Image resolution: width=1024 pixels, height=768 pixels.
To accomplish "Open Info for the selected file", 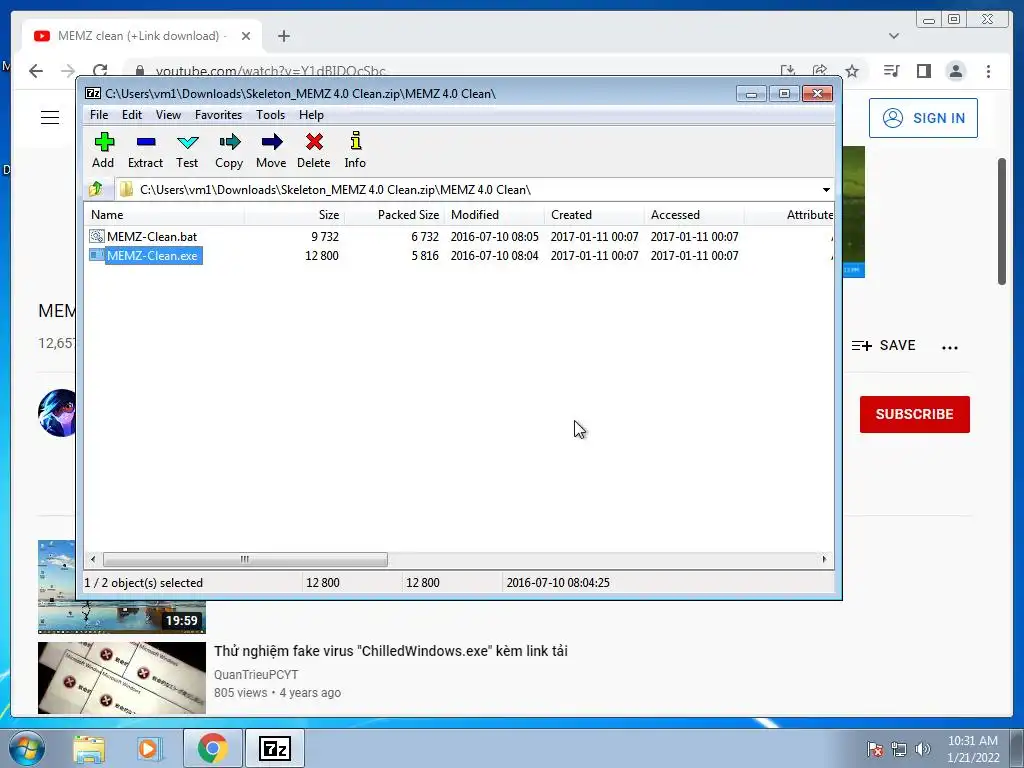I will click(x=355, y=150).
